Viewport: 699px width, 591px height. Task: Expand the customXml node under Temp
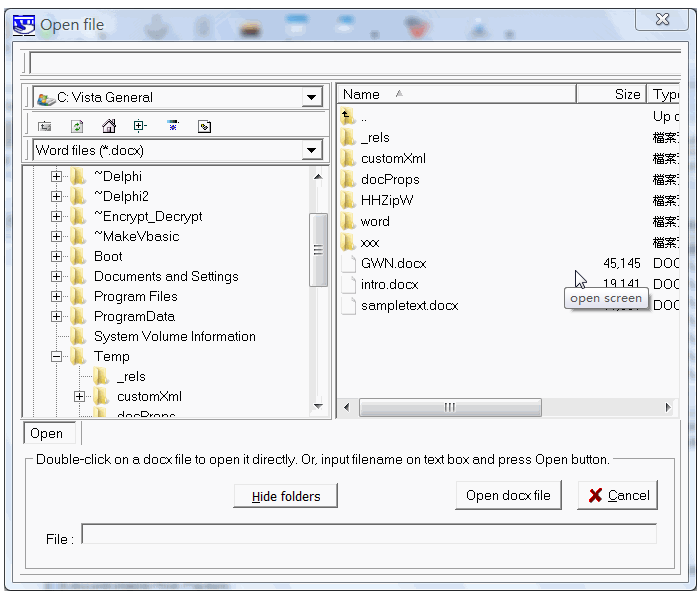pyautogui.click(x=79, y=397)
